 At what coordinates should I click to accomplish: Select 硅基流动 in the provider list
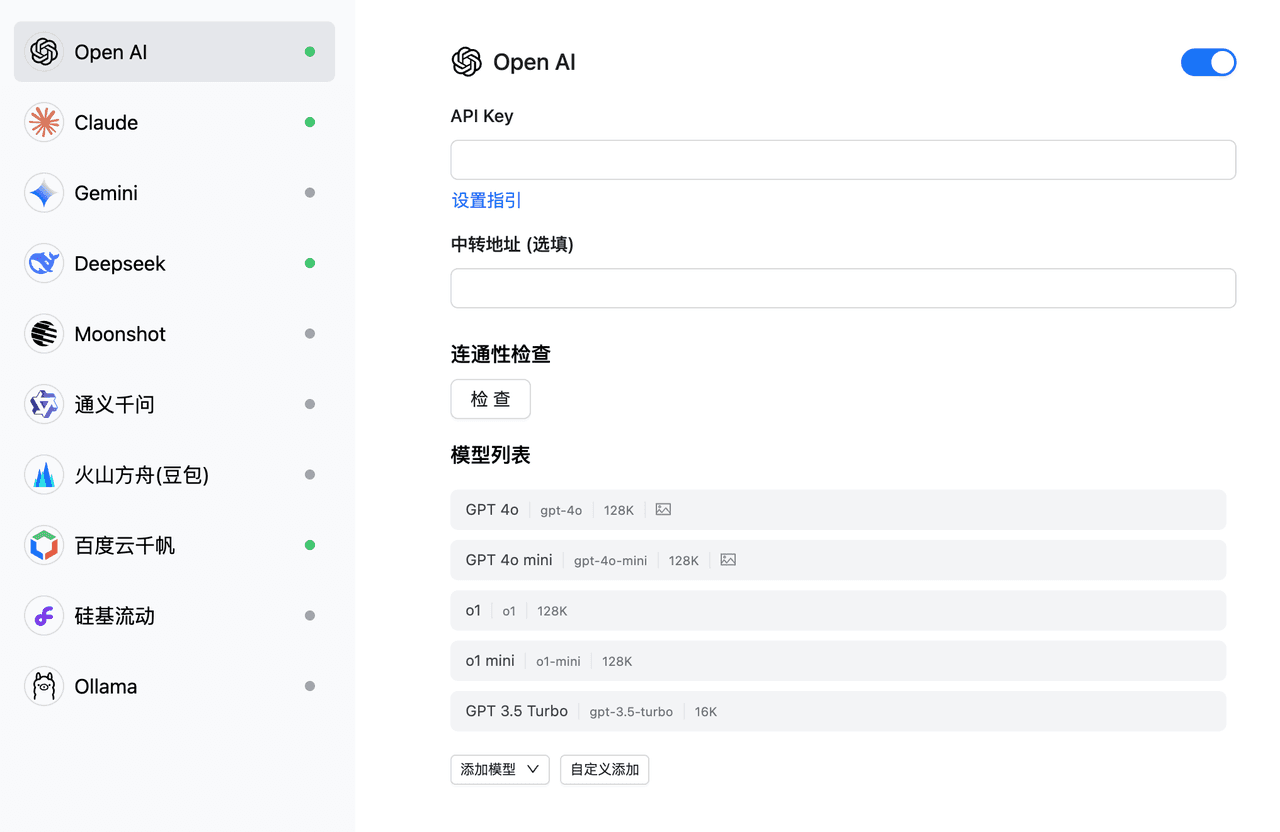point(174,616)
